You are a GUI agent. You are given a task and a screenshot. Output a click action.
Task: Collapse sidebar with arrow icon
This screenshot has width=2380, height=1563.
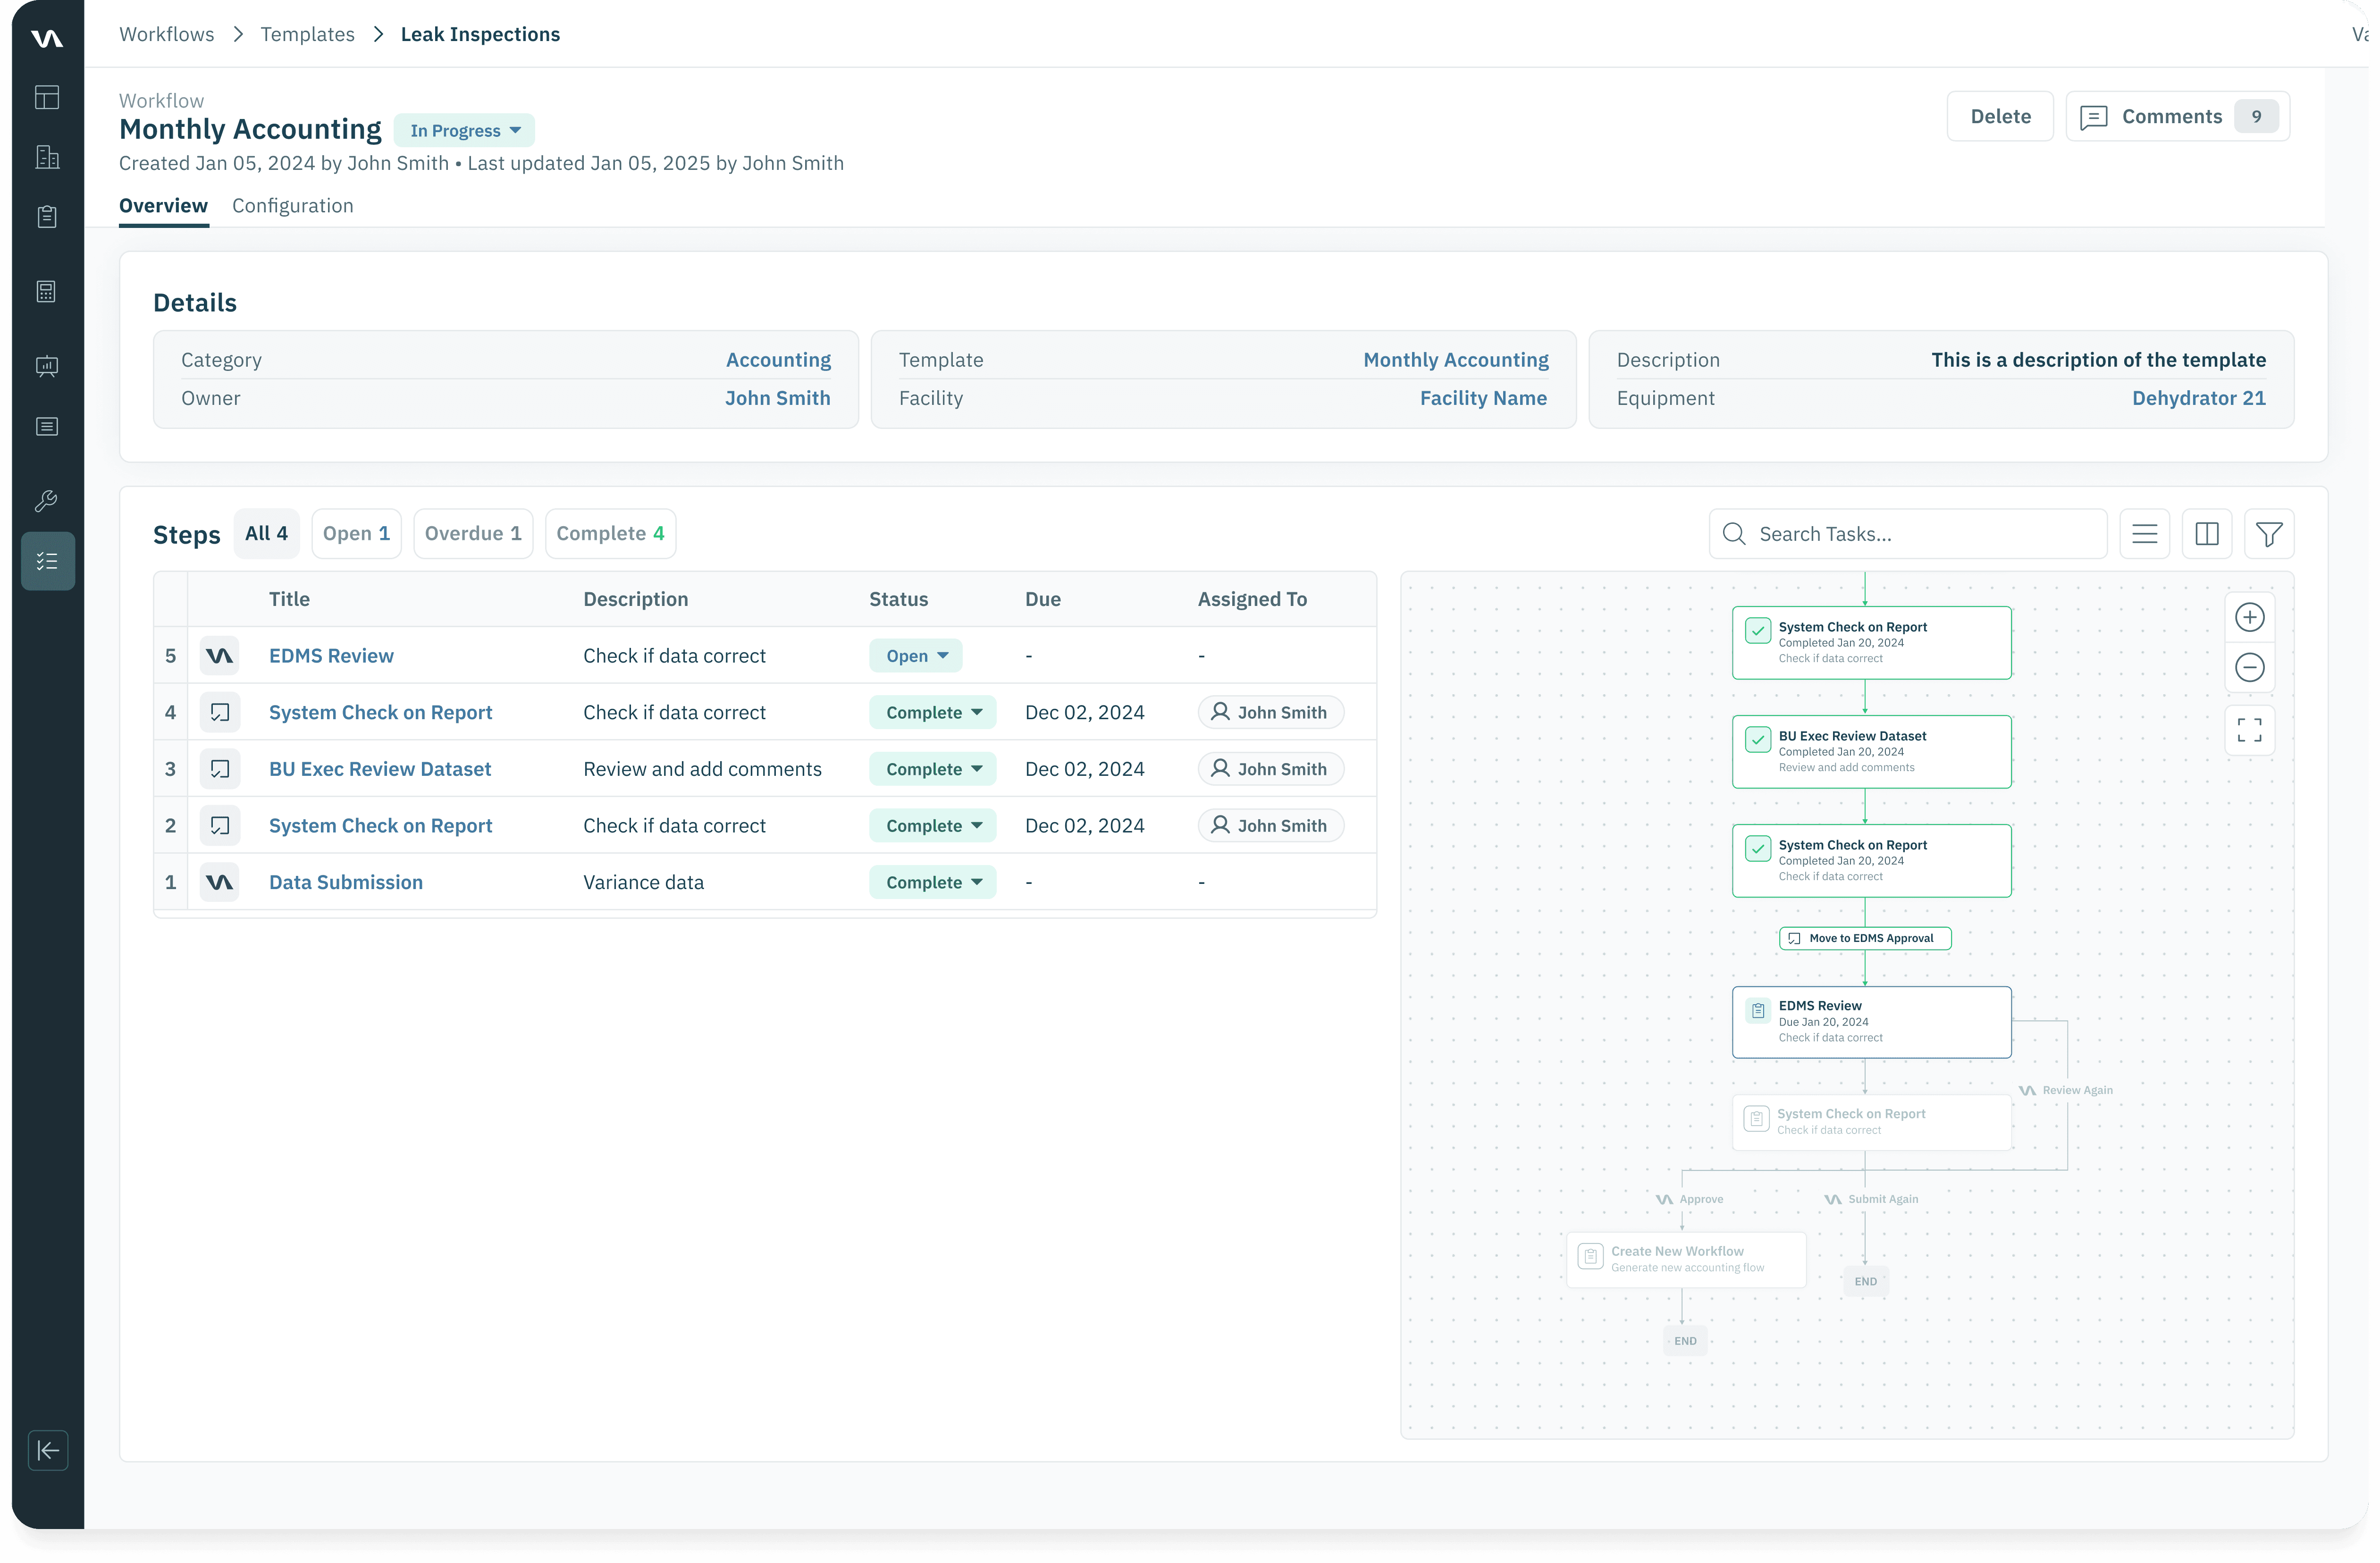click(x=47, y=1450)
